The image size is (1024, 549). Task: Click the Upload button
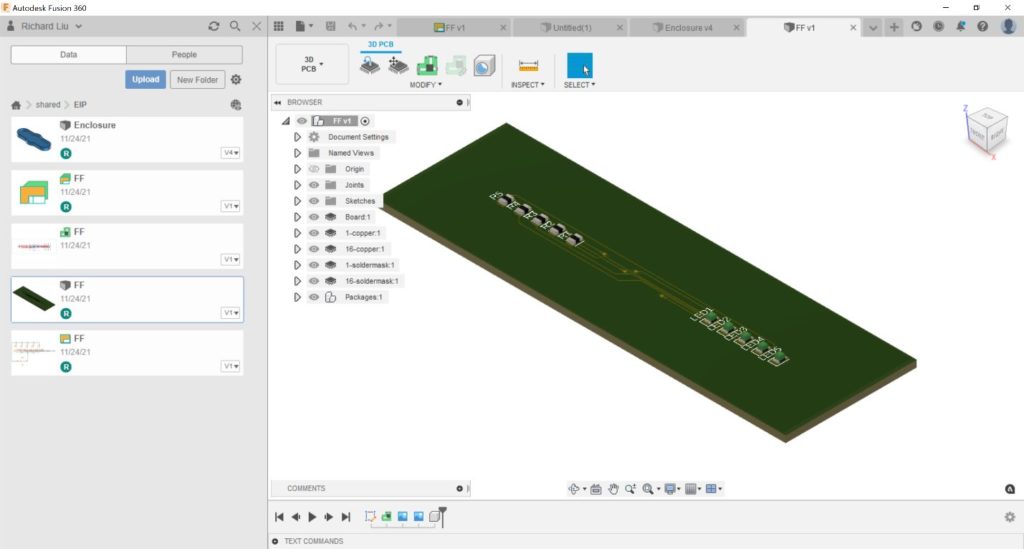pos(145,79)
